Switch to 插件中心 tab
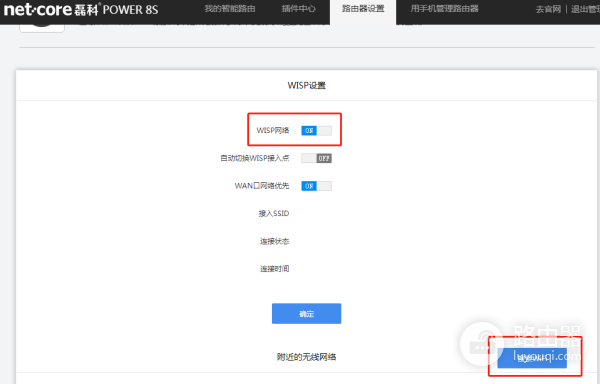The width and height of the screenshot is (600, 384). (298, 8)
